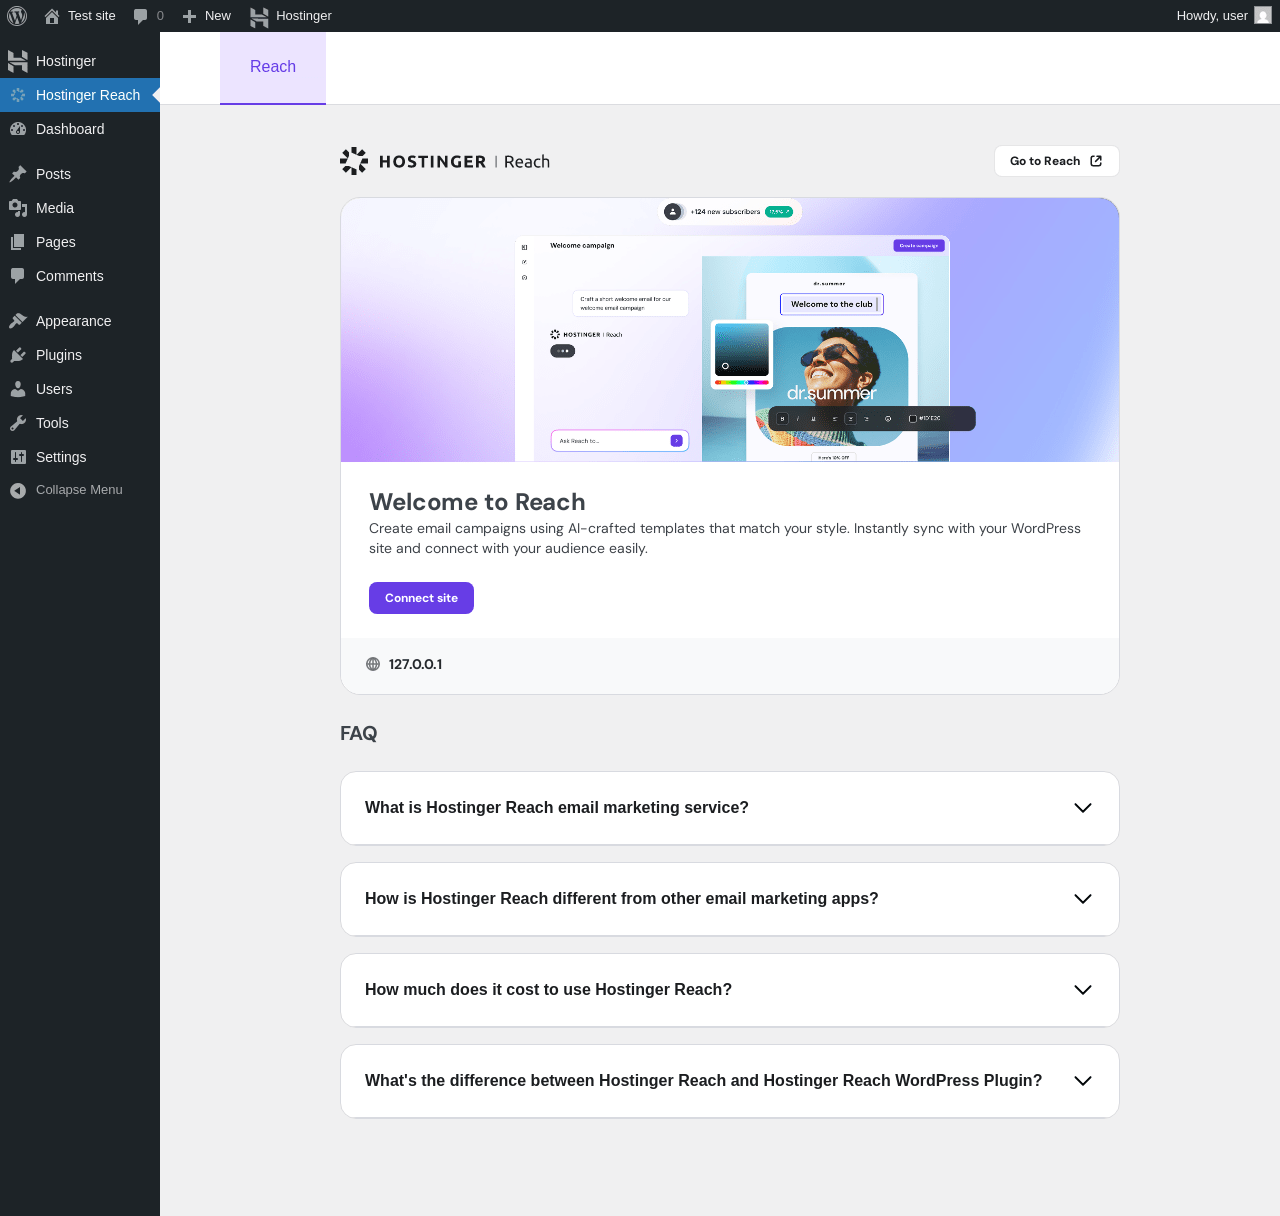This screenshot has height=1216, width=1280.
Task: Click the Hostinger sidebar logo icon
Action: pos(18,61)
